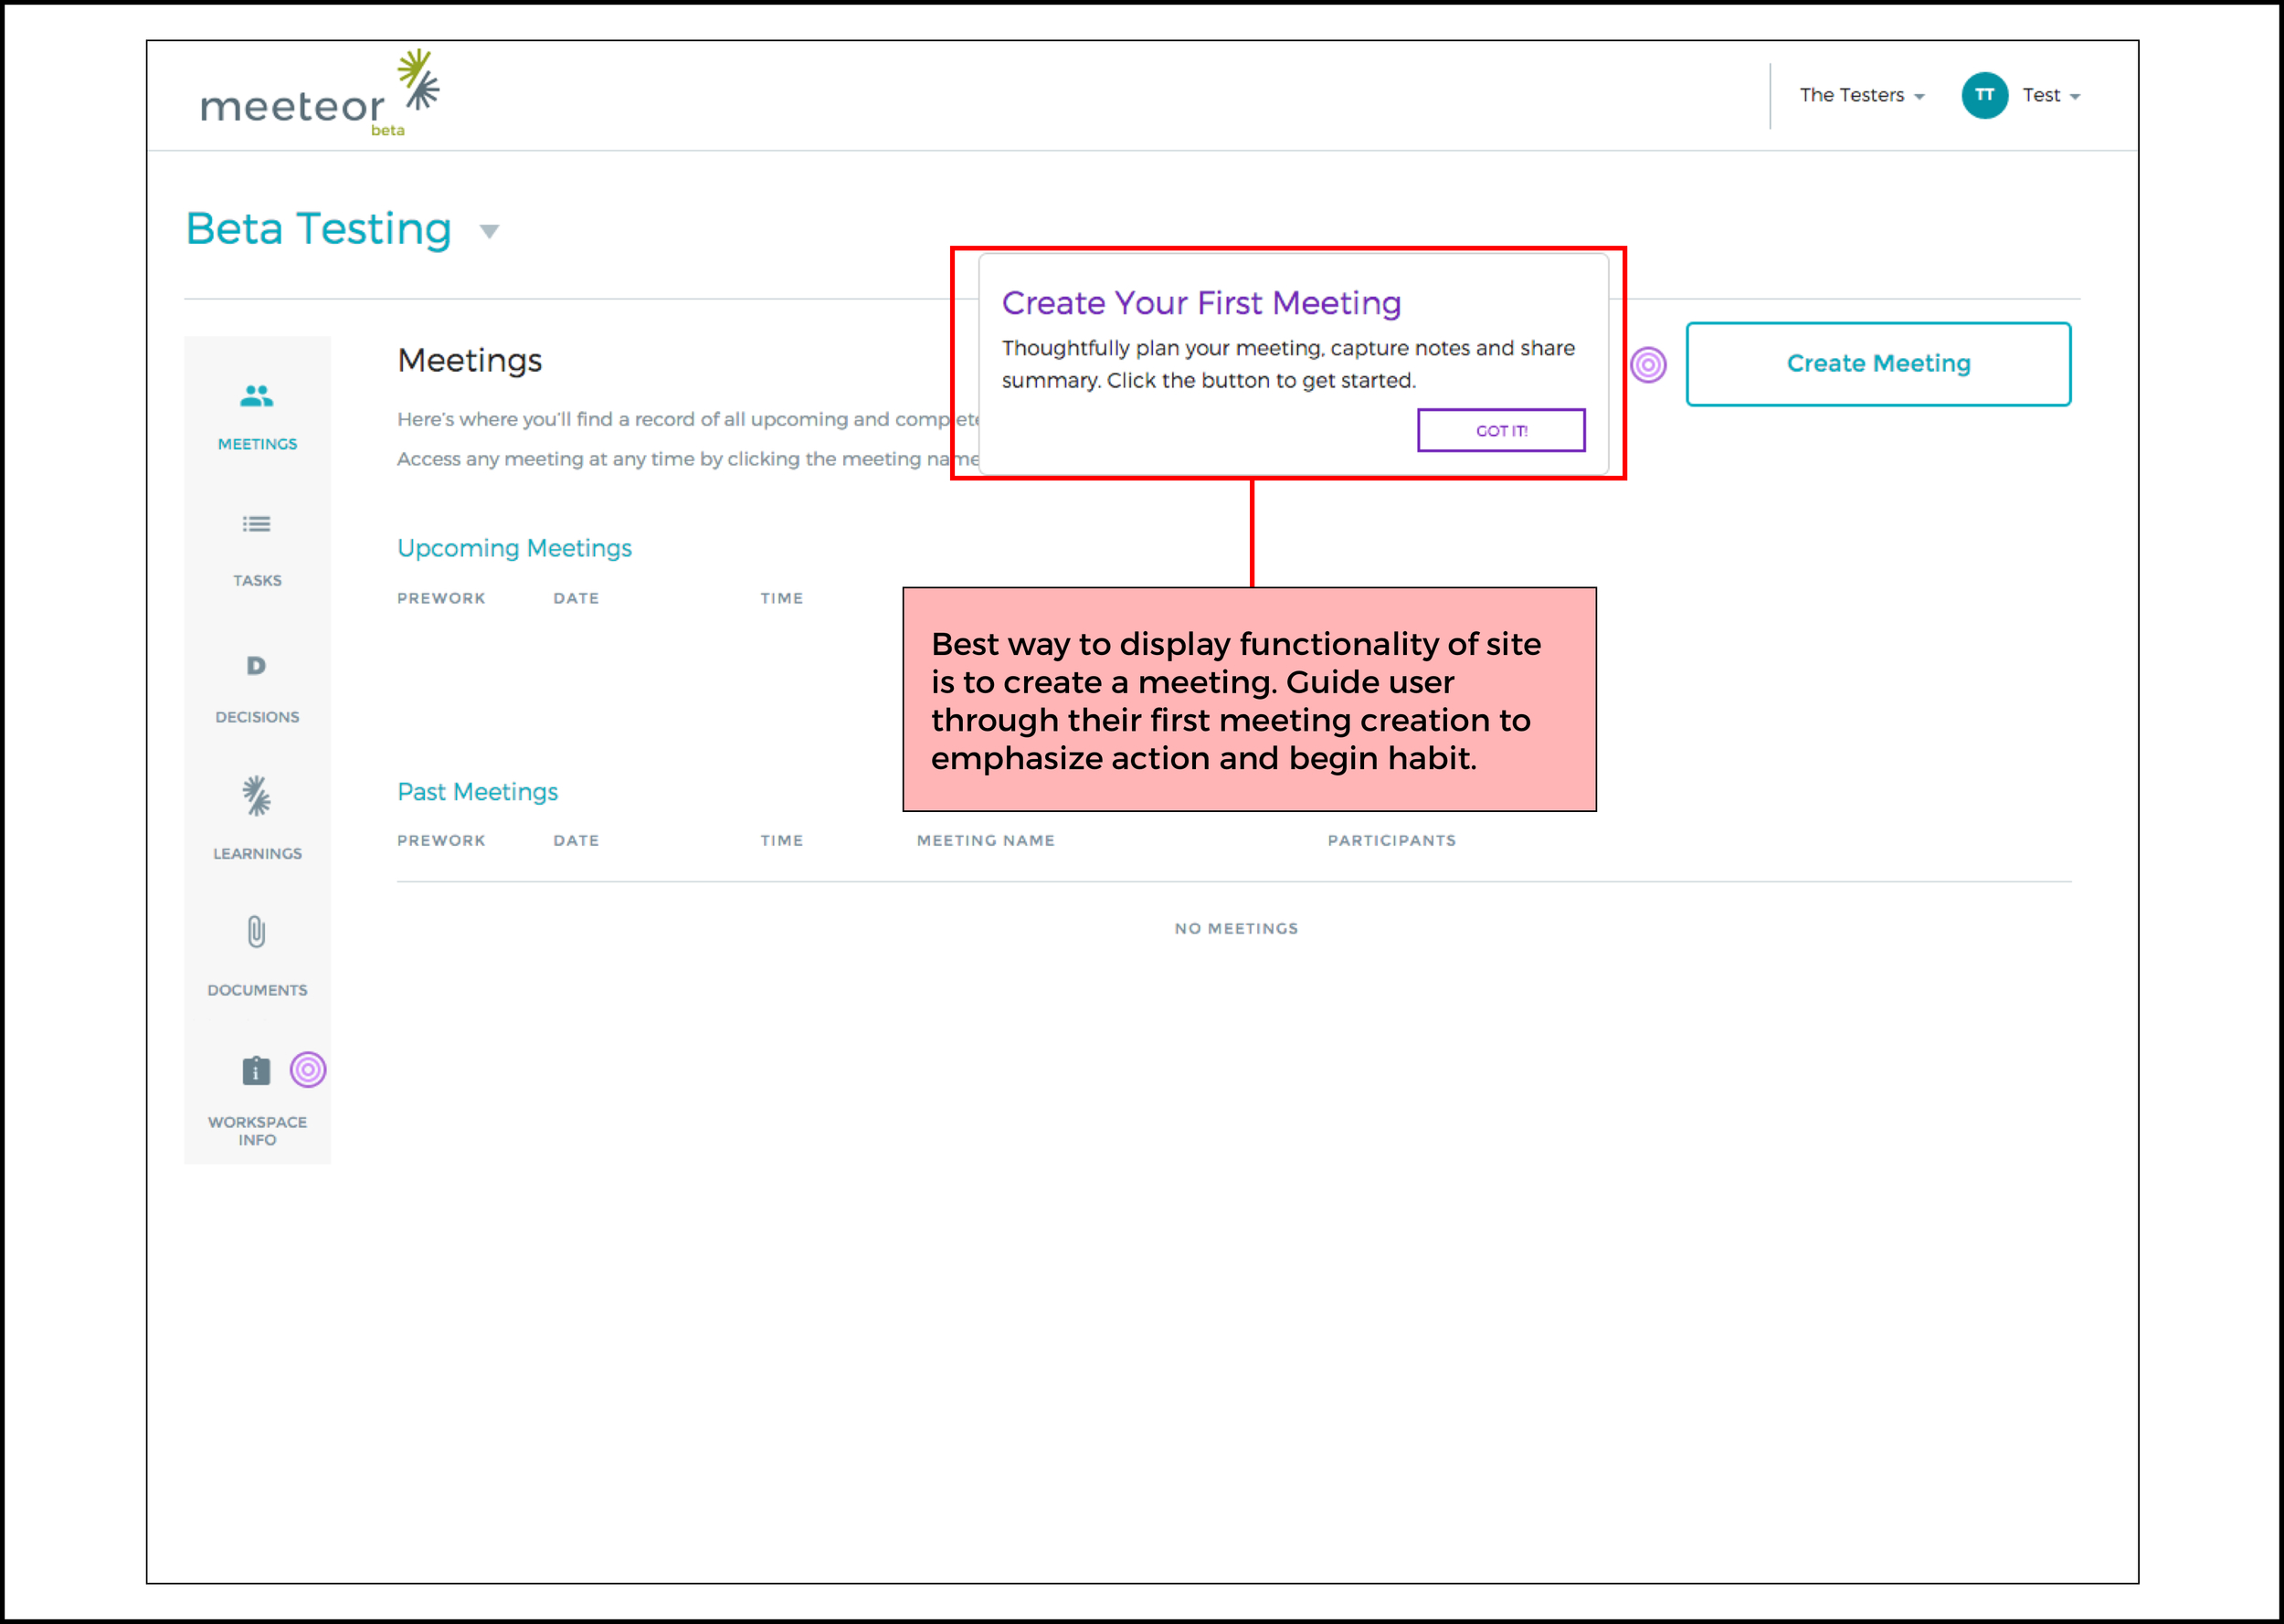2284x1624 pixels.
Task: Expand the Beta Testing workspace dropdown arrow
Action: (x=489, y=232)
